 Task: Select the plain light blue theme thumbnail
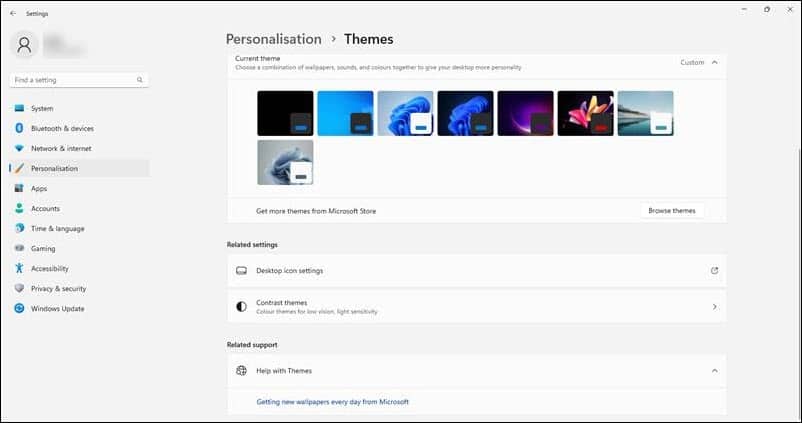pos(345,113)
